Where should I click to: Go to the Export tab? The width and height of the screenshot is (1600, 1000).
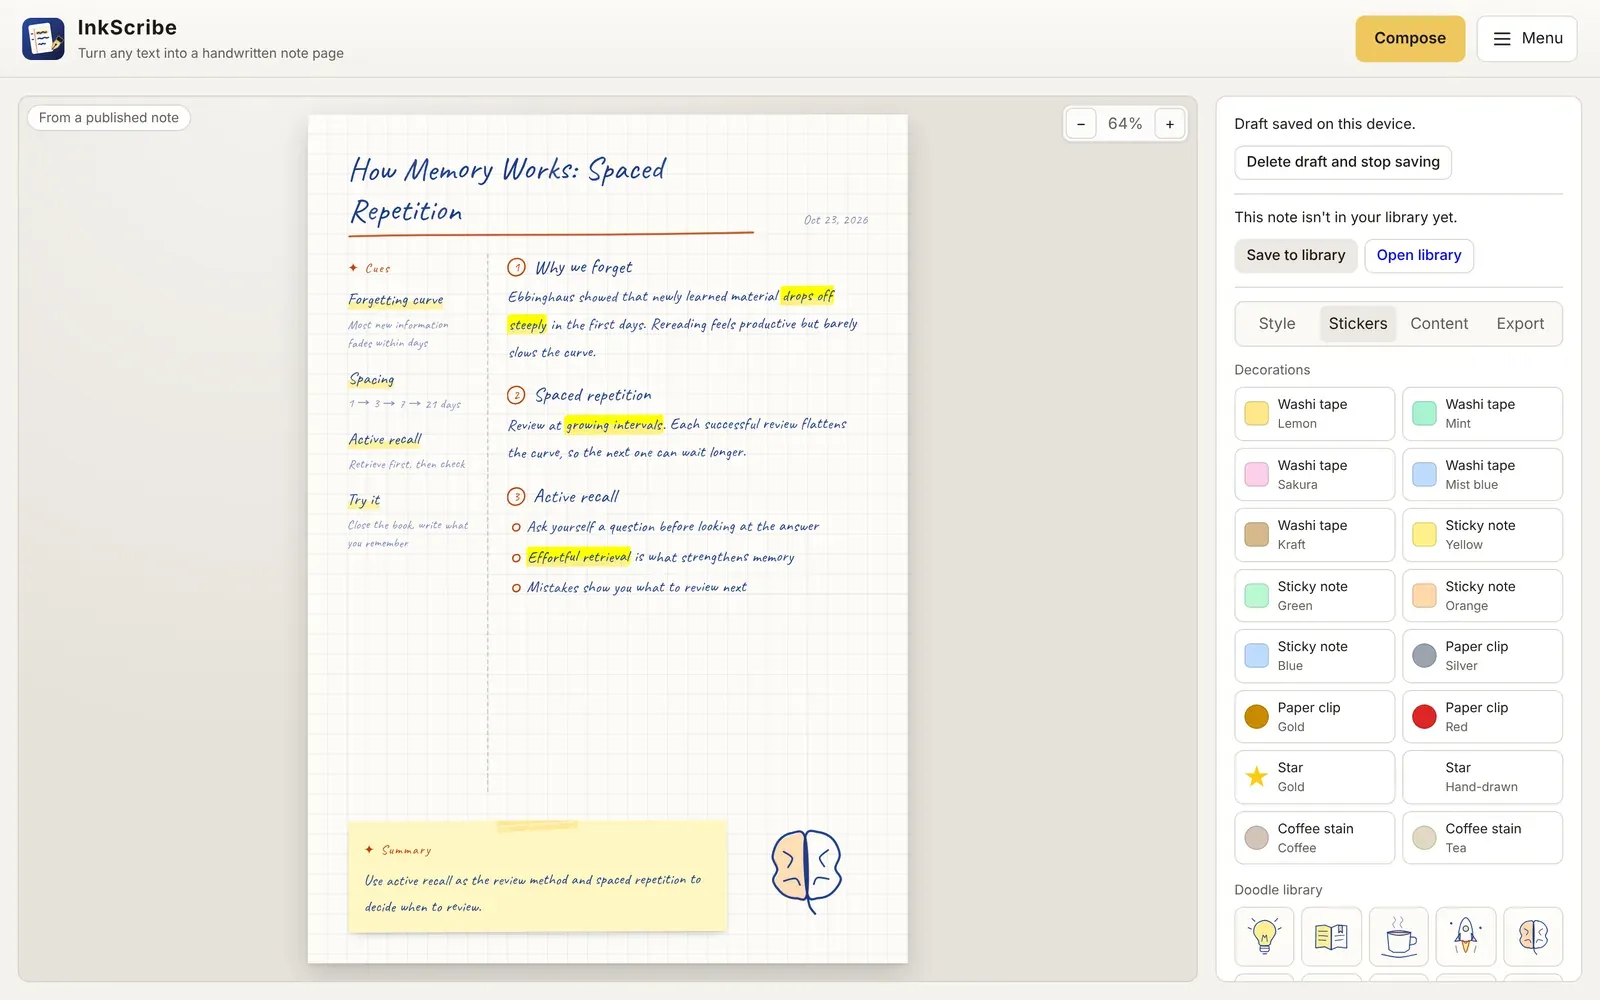tap(1520, 324)
